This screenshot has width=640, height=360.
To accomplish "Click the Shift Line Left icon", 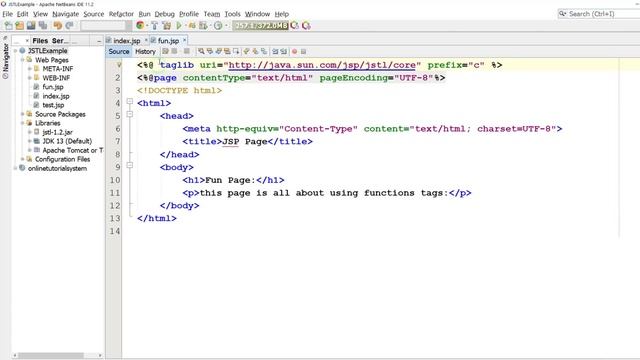I will click(x=275, y=51).
